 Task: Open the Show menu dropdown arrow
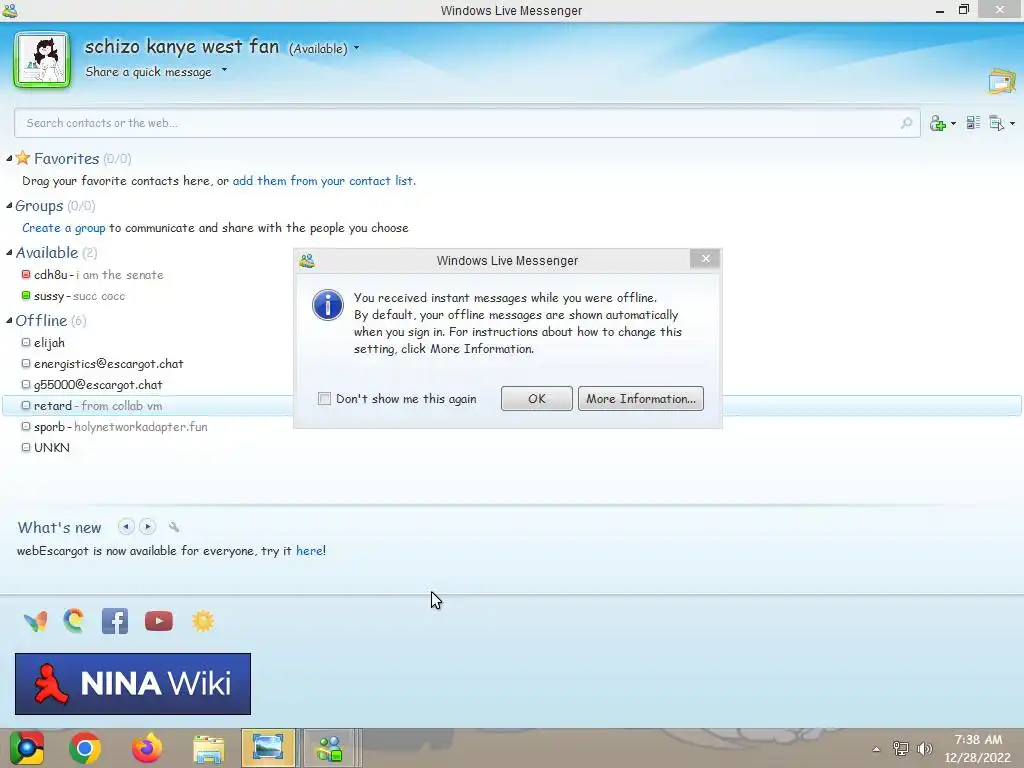[x=1012, y=123]
